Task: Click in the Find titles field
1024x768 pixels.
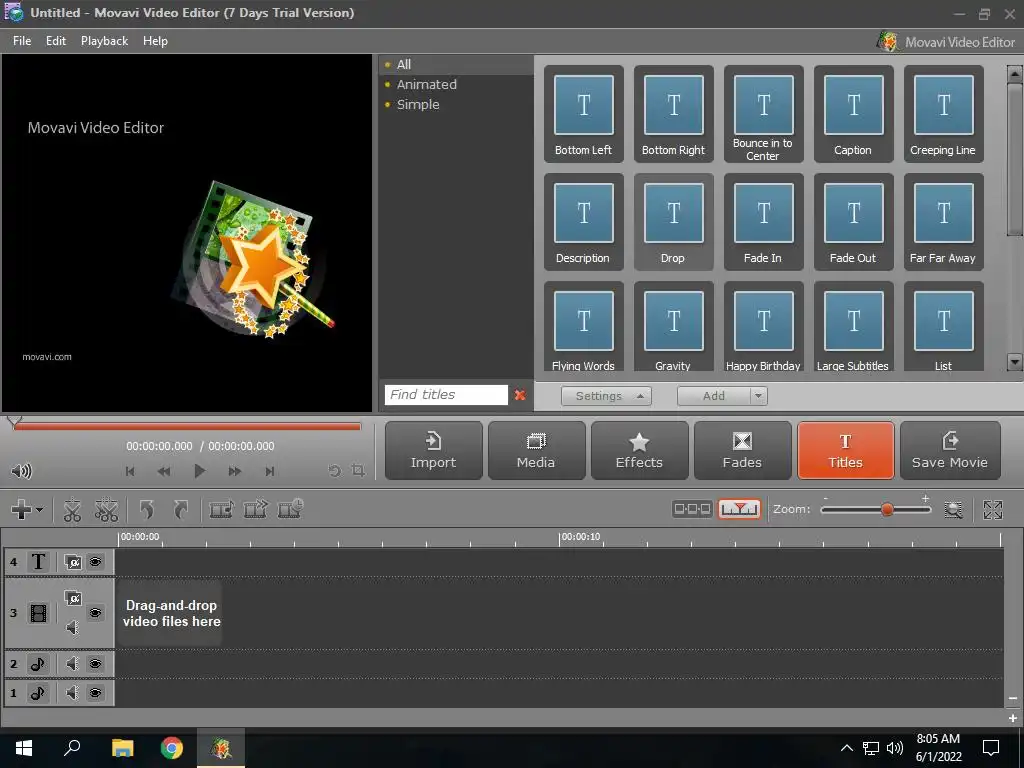Action: [x=446, y=394]
